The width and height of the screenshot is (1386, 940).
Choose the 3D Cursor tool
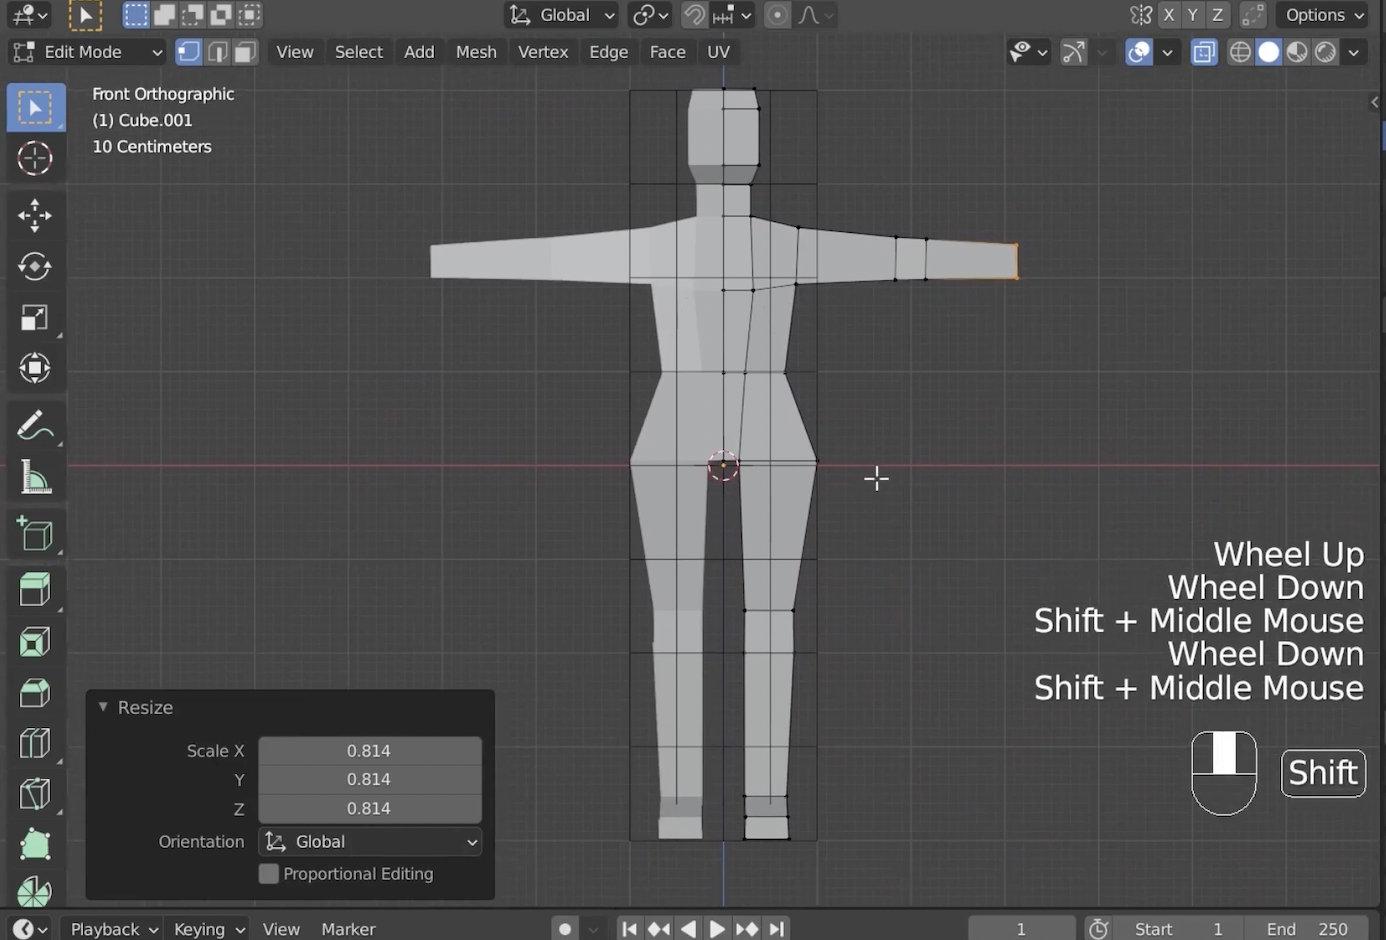click(x=34, y=159)
